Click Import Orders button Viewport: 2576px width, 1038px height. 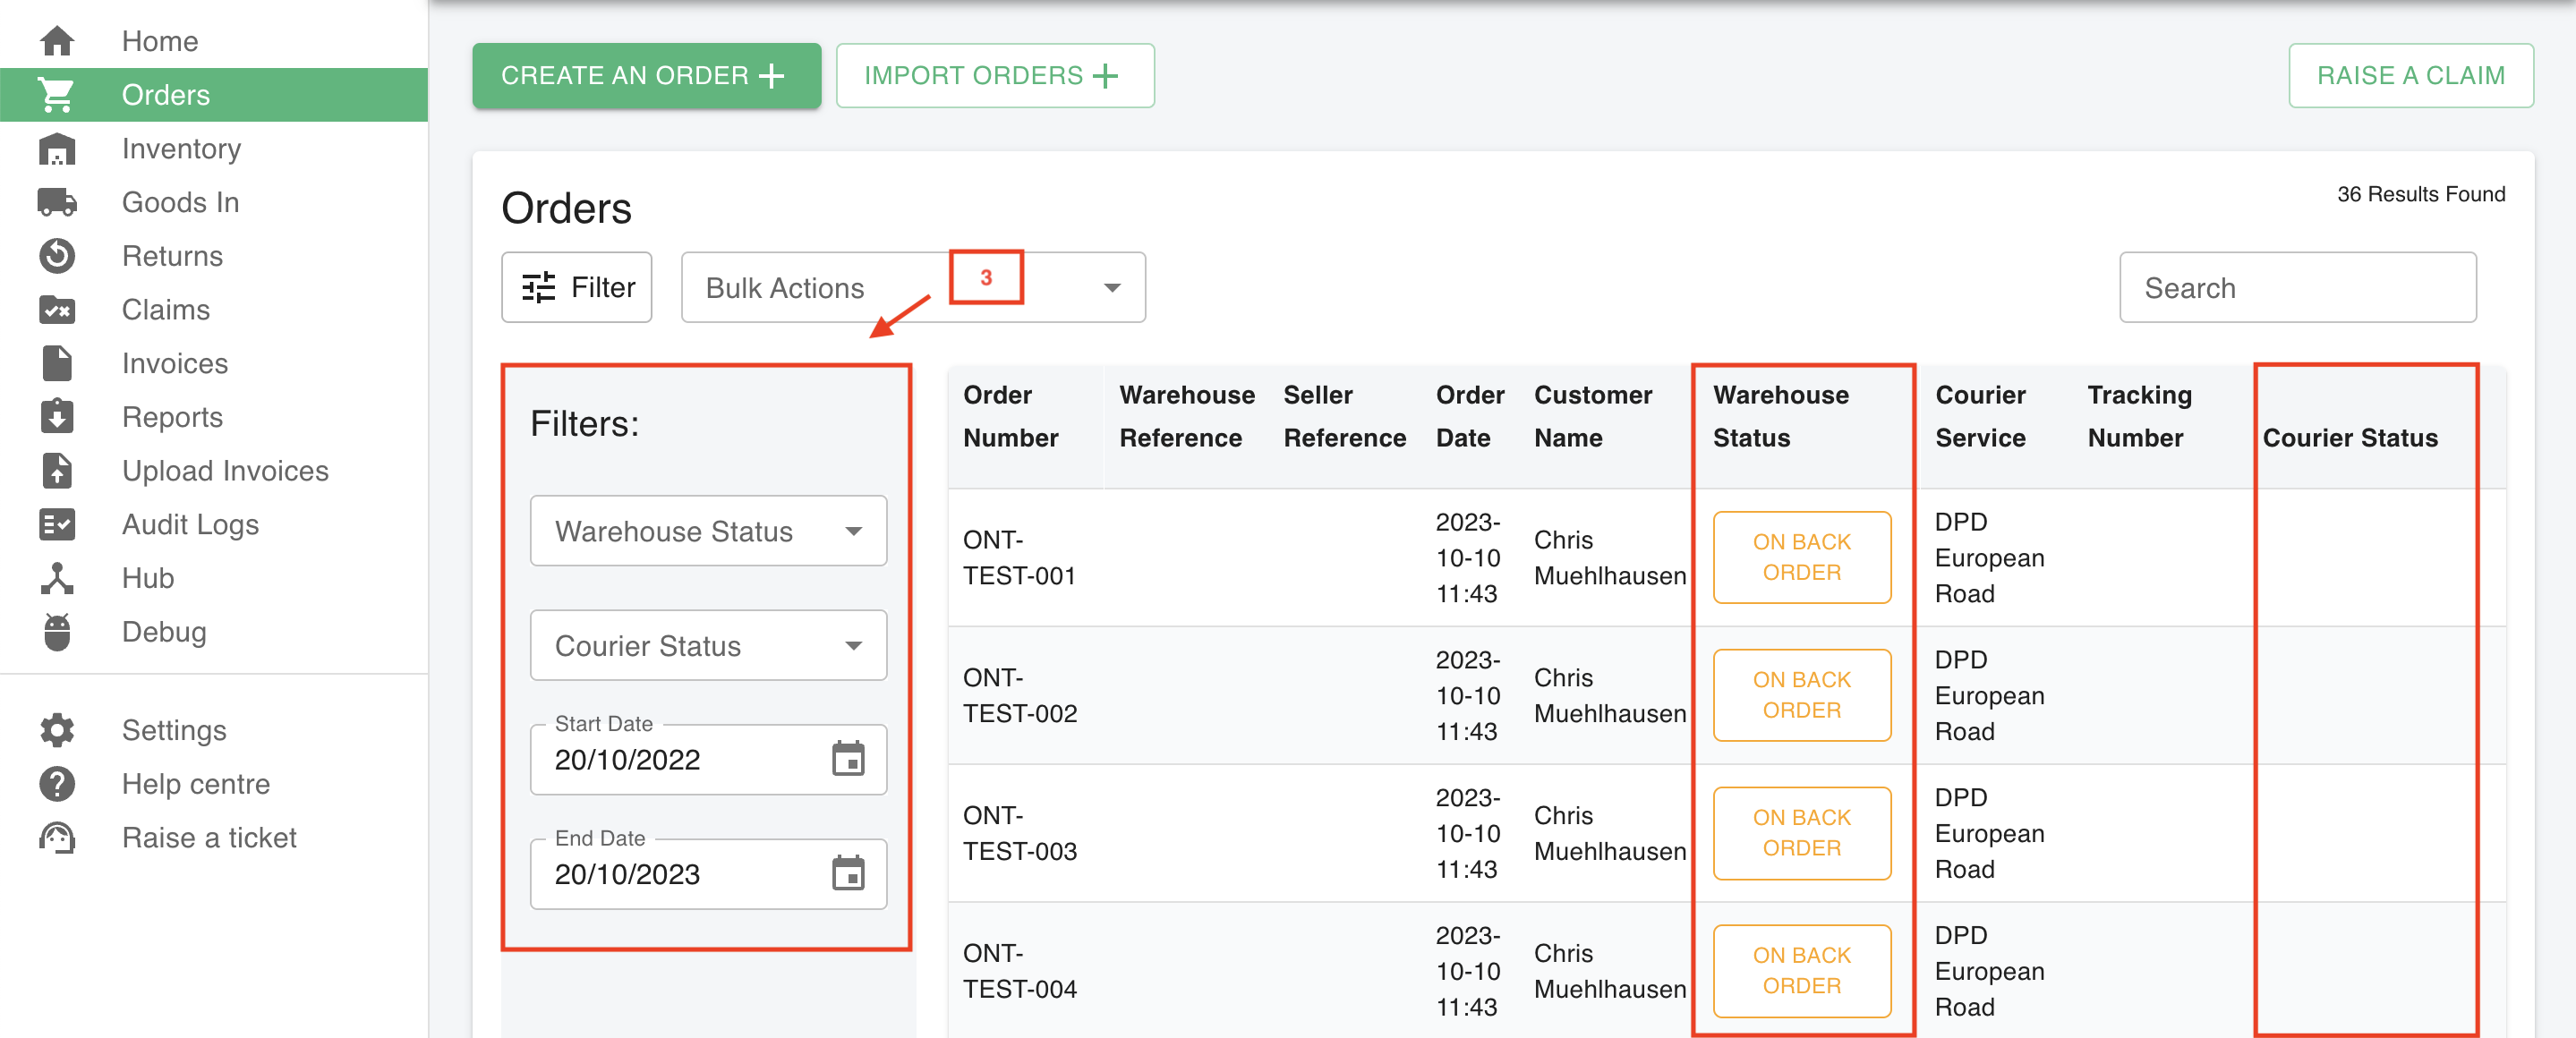click(995, 75)
